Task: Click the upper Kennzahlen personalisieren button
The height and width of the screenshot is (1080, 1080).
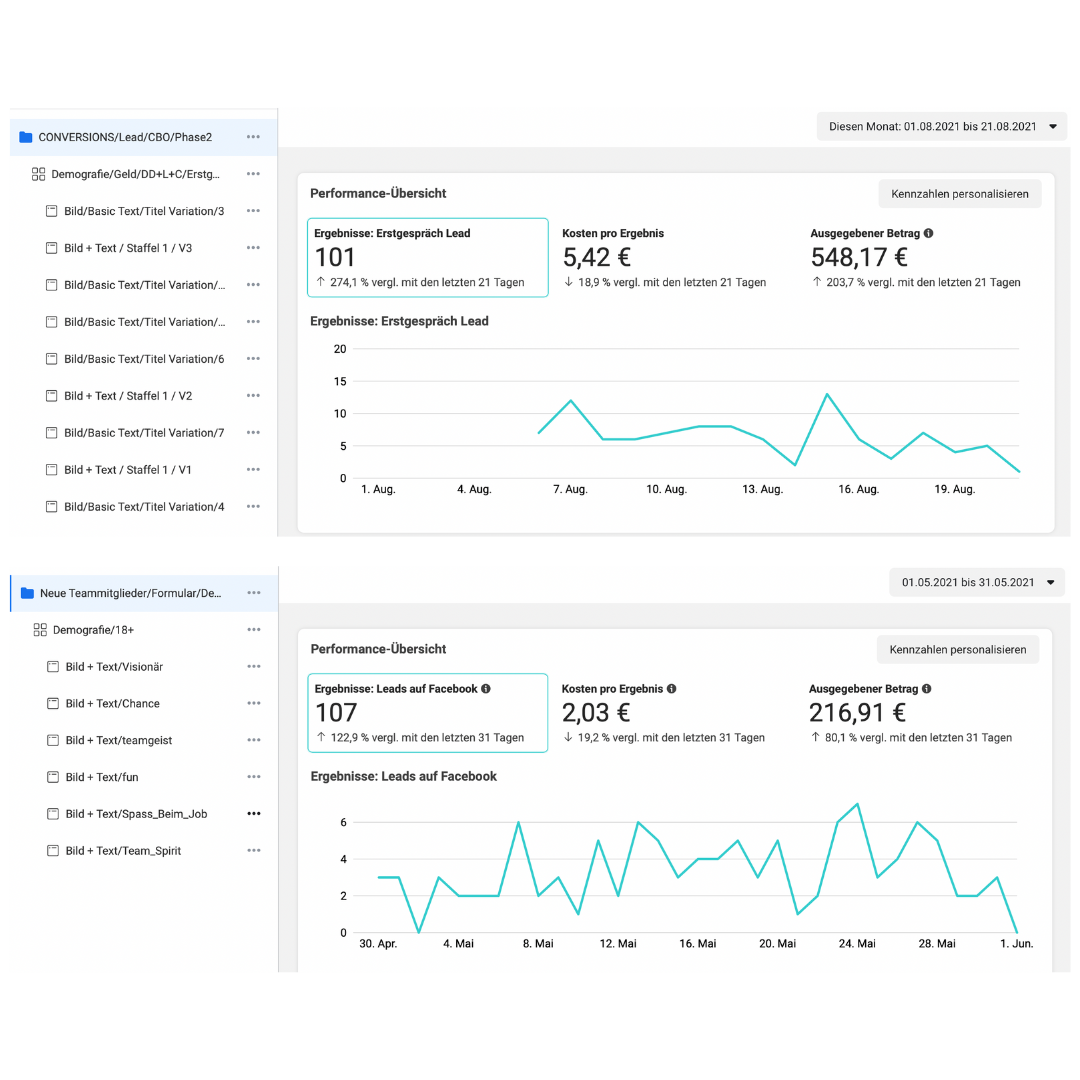Action: [x=959, y=194]
